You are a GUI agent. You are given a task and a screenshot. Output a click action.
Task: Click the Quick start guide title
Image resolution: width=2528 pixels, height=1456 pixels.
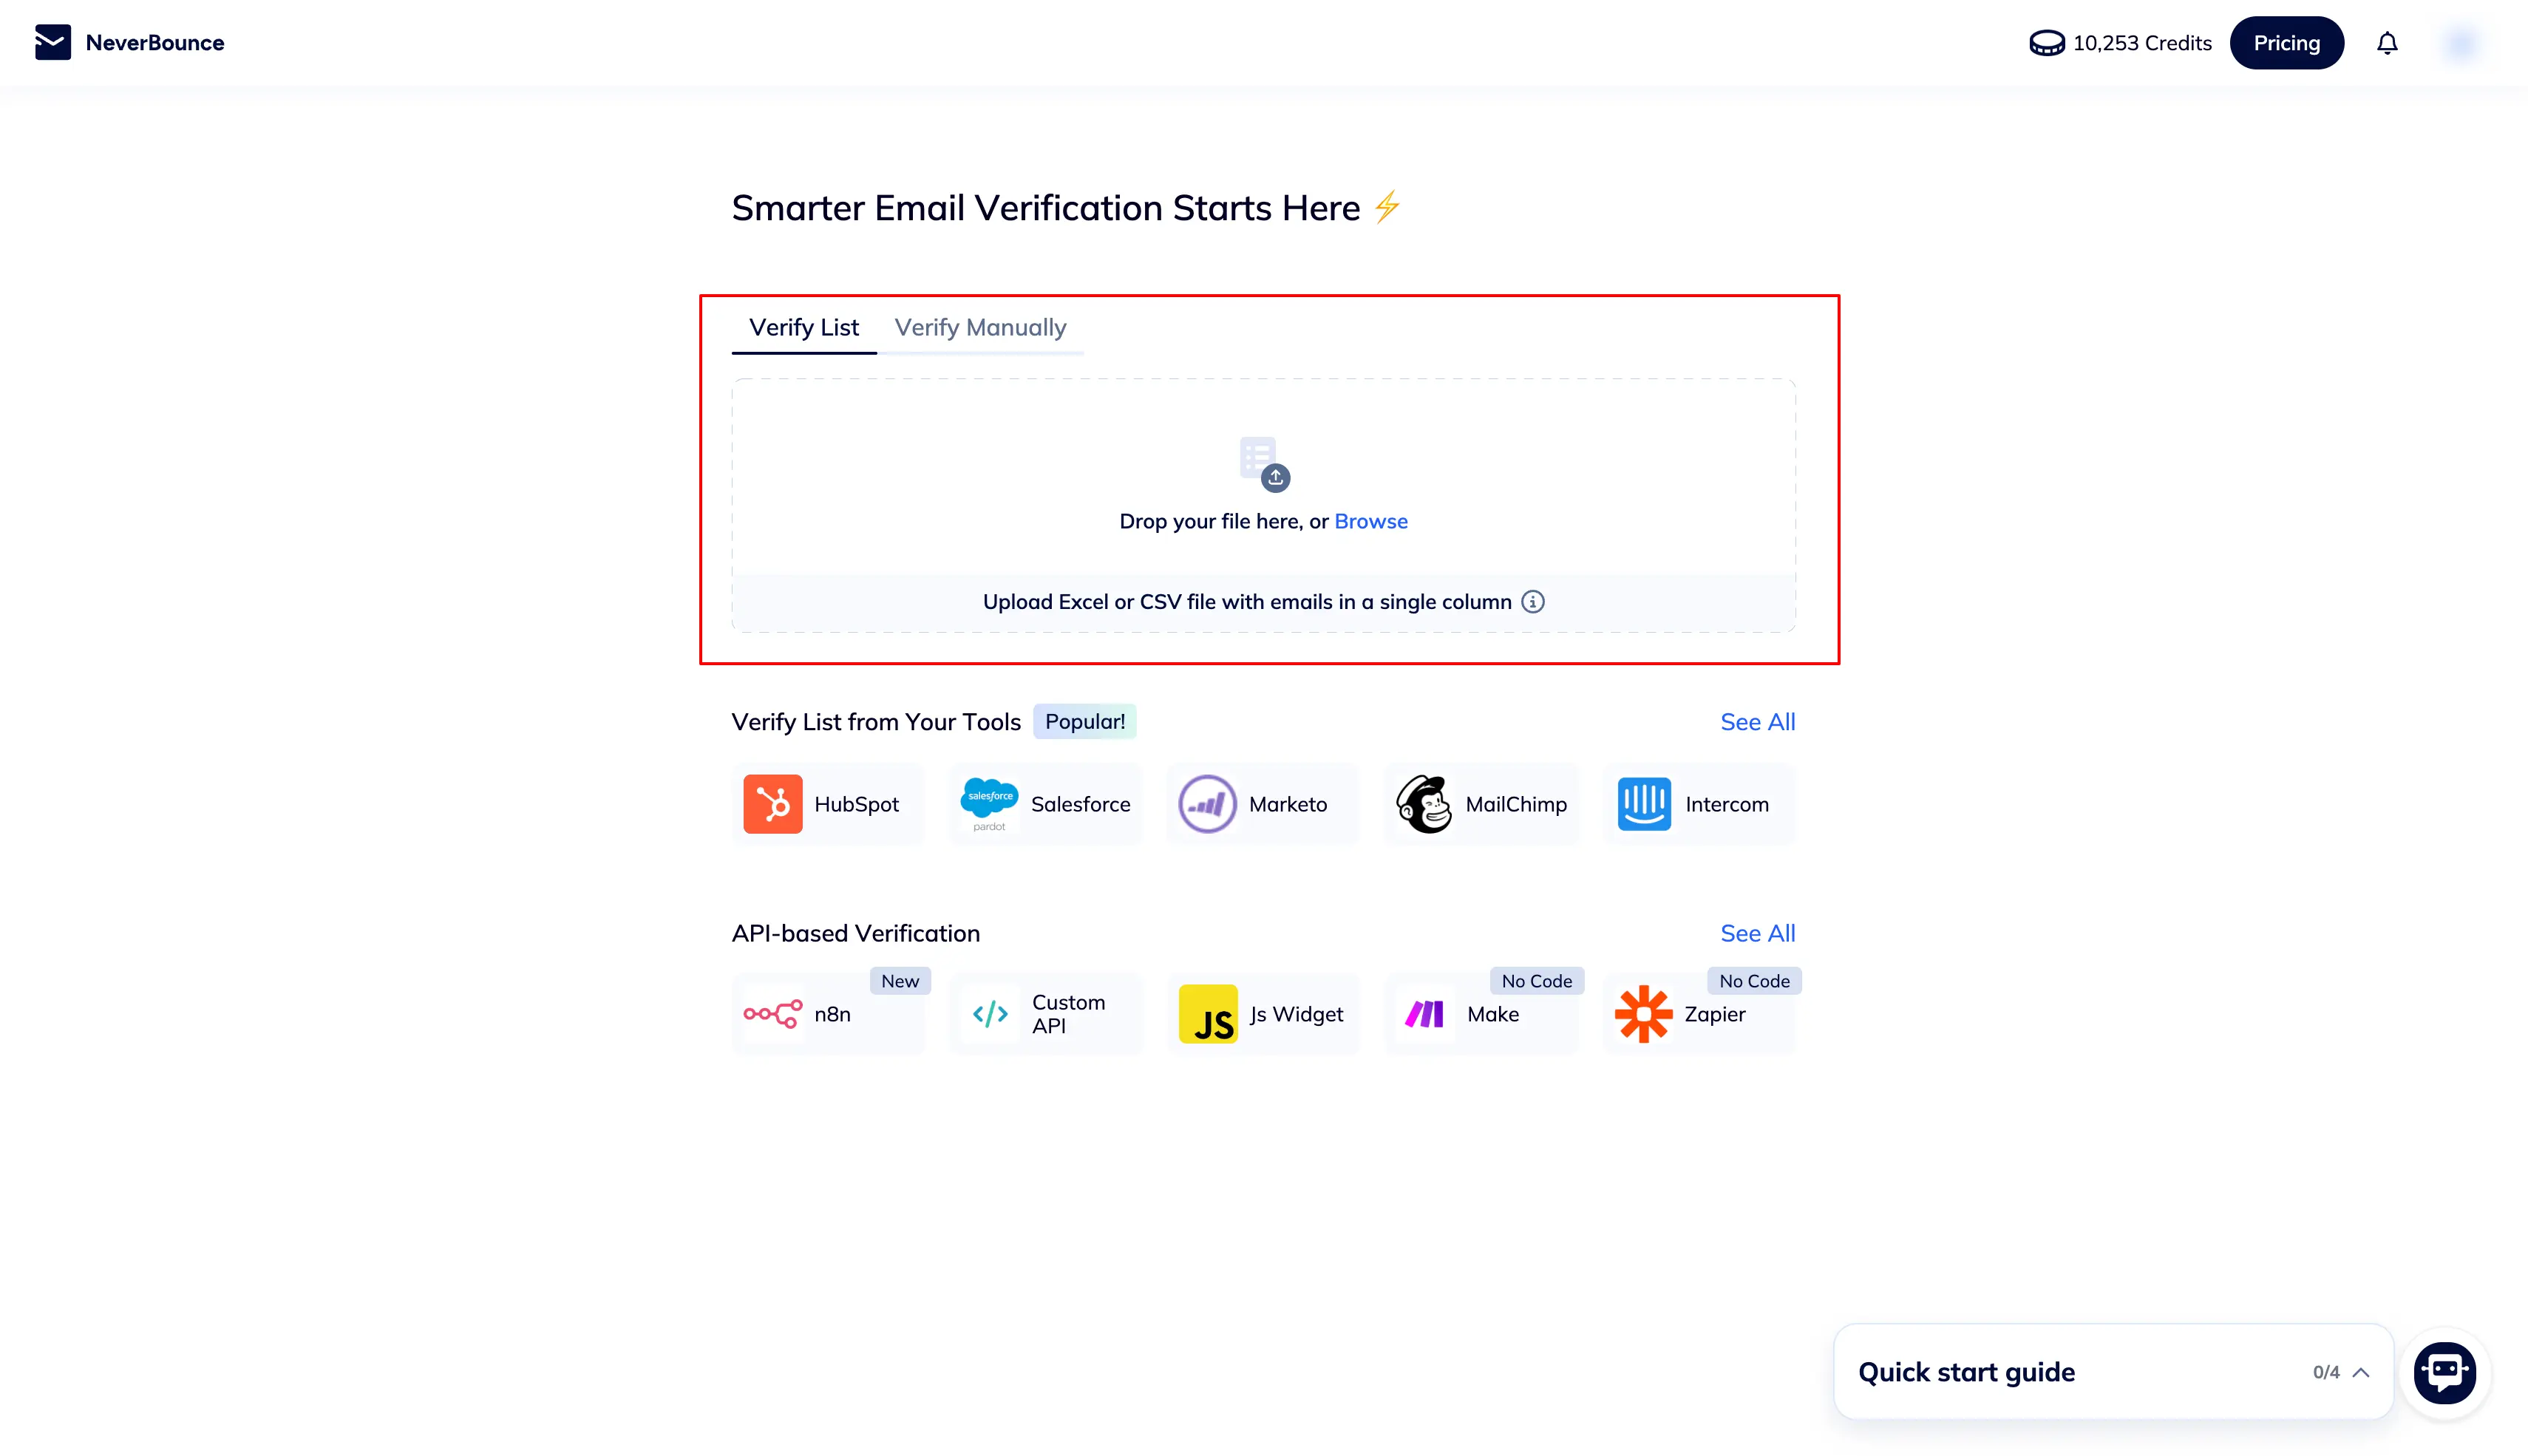tap(1966, 1373)
